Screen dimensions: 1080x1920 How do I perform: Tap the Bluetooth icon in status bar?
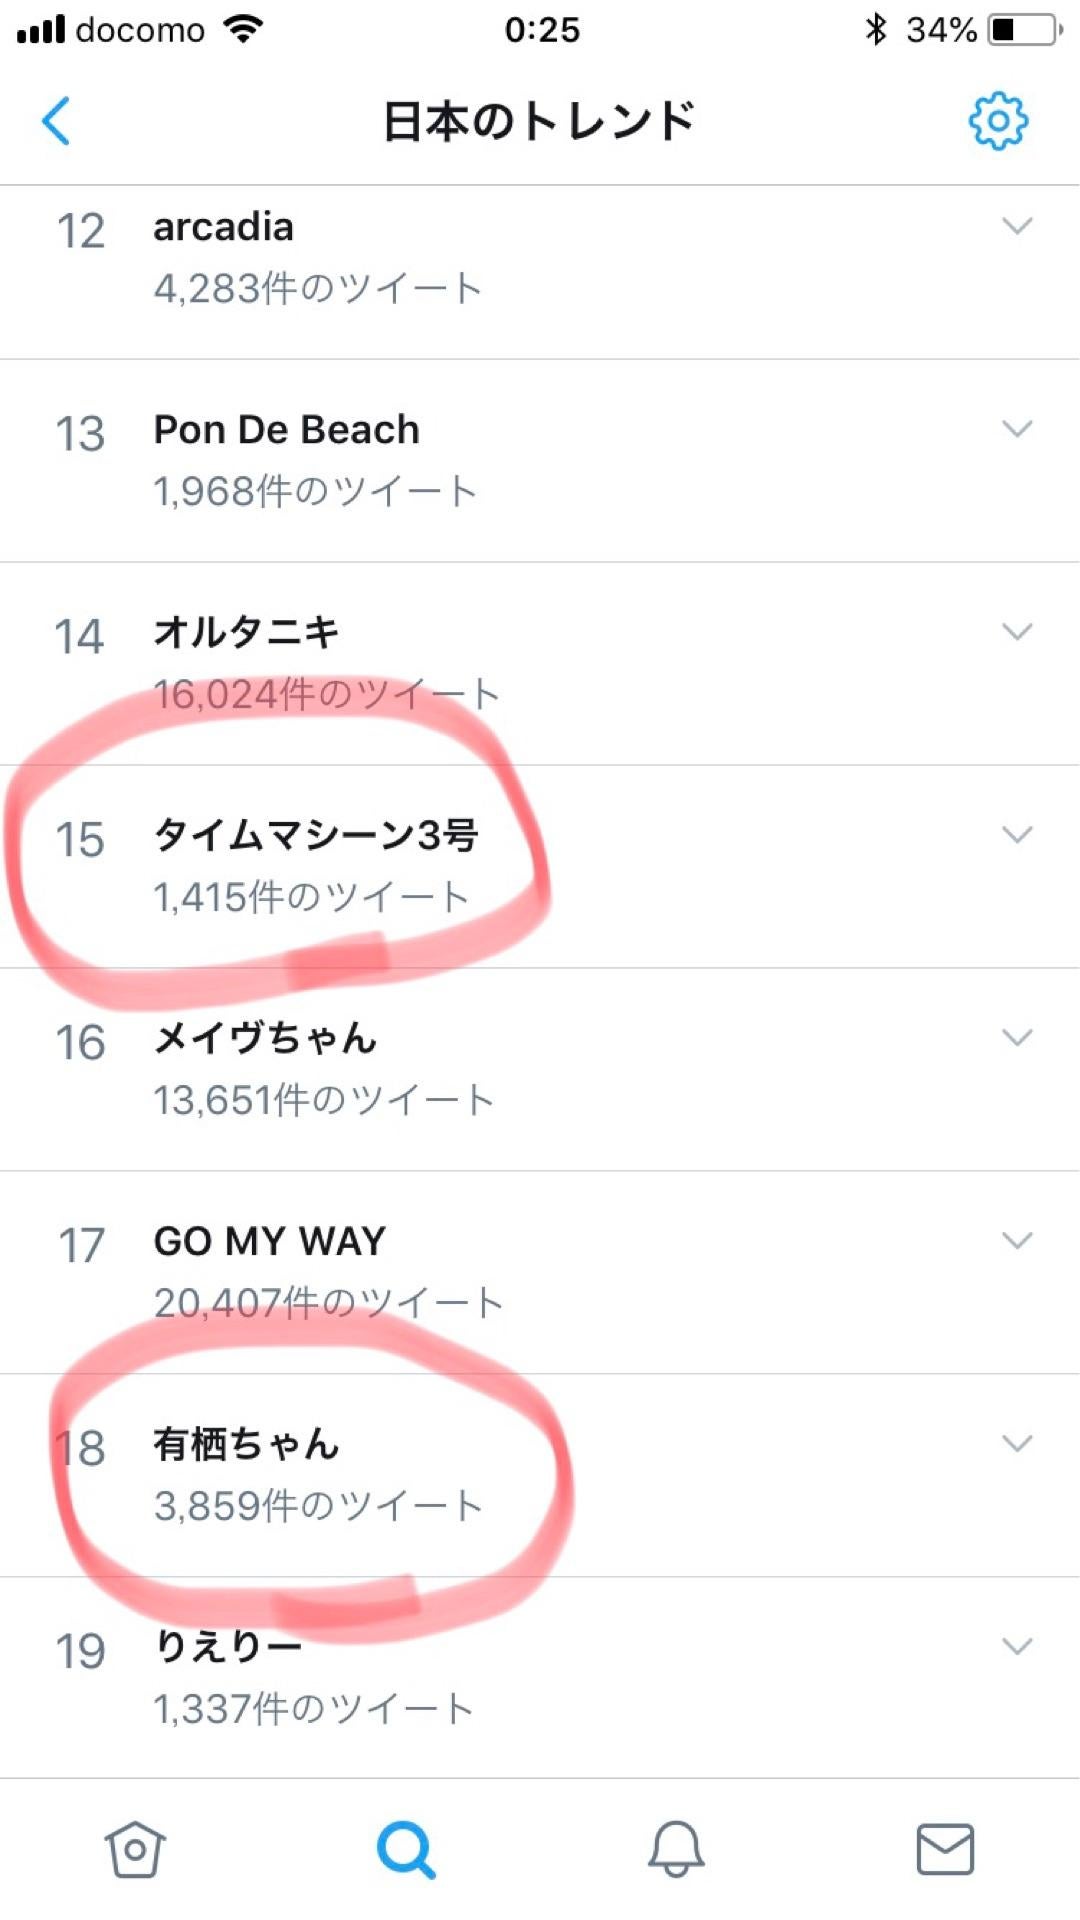pyautogui.click(x=876, y=29)
